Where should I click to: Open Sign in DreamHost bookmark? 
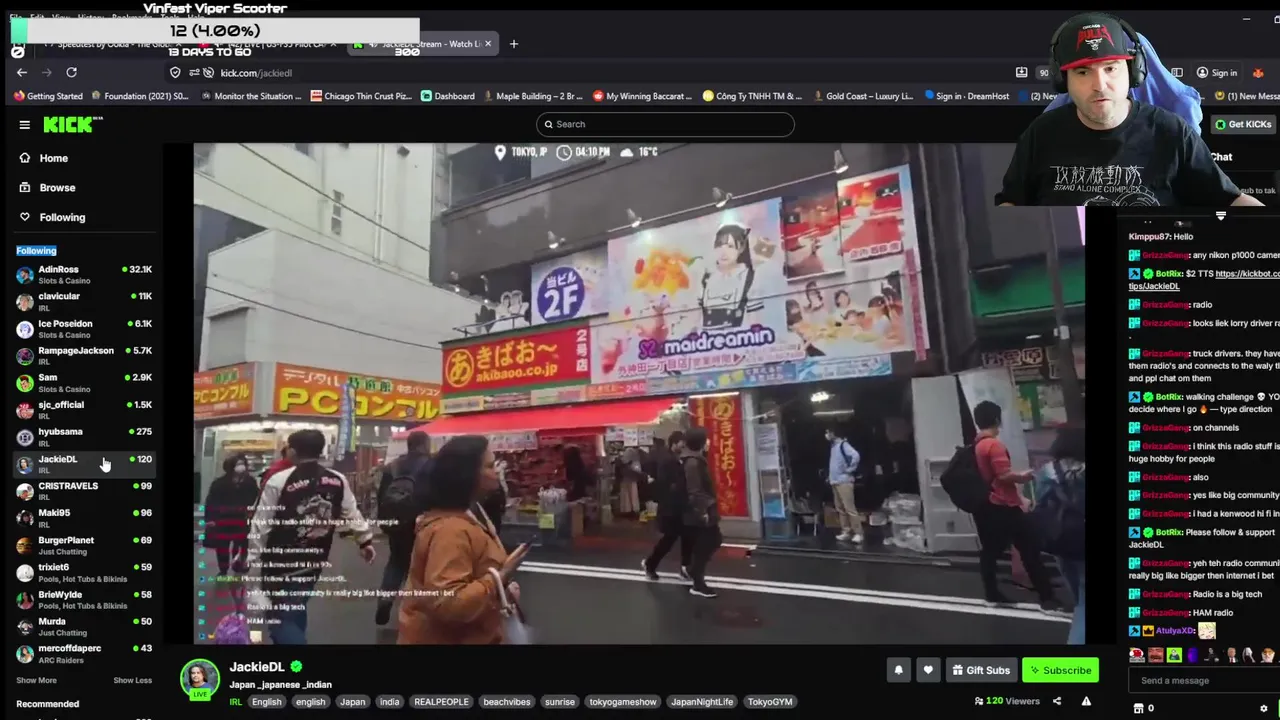[966, 96]
